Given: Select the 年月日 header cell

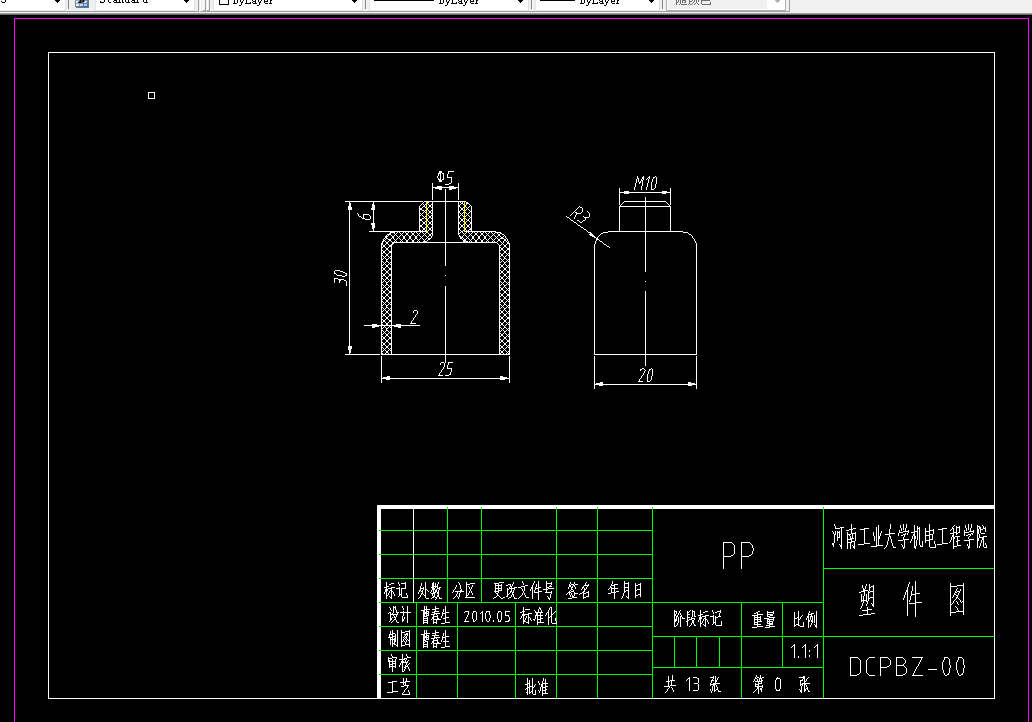Looking at the screenshot, I should click(625, 590).
